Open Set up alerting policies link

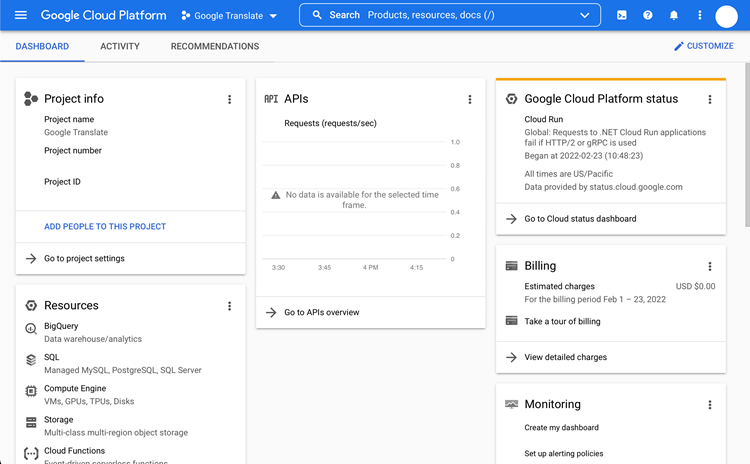[x=563, y=453]
